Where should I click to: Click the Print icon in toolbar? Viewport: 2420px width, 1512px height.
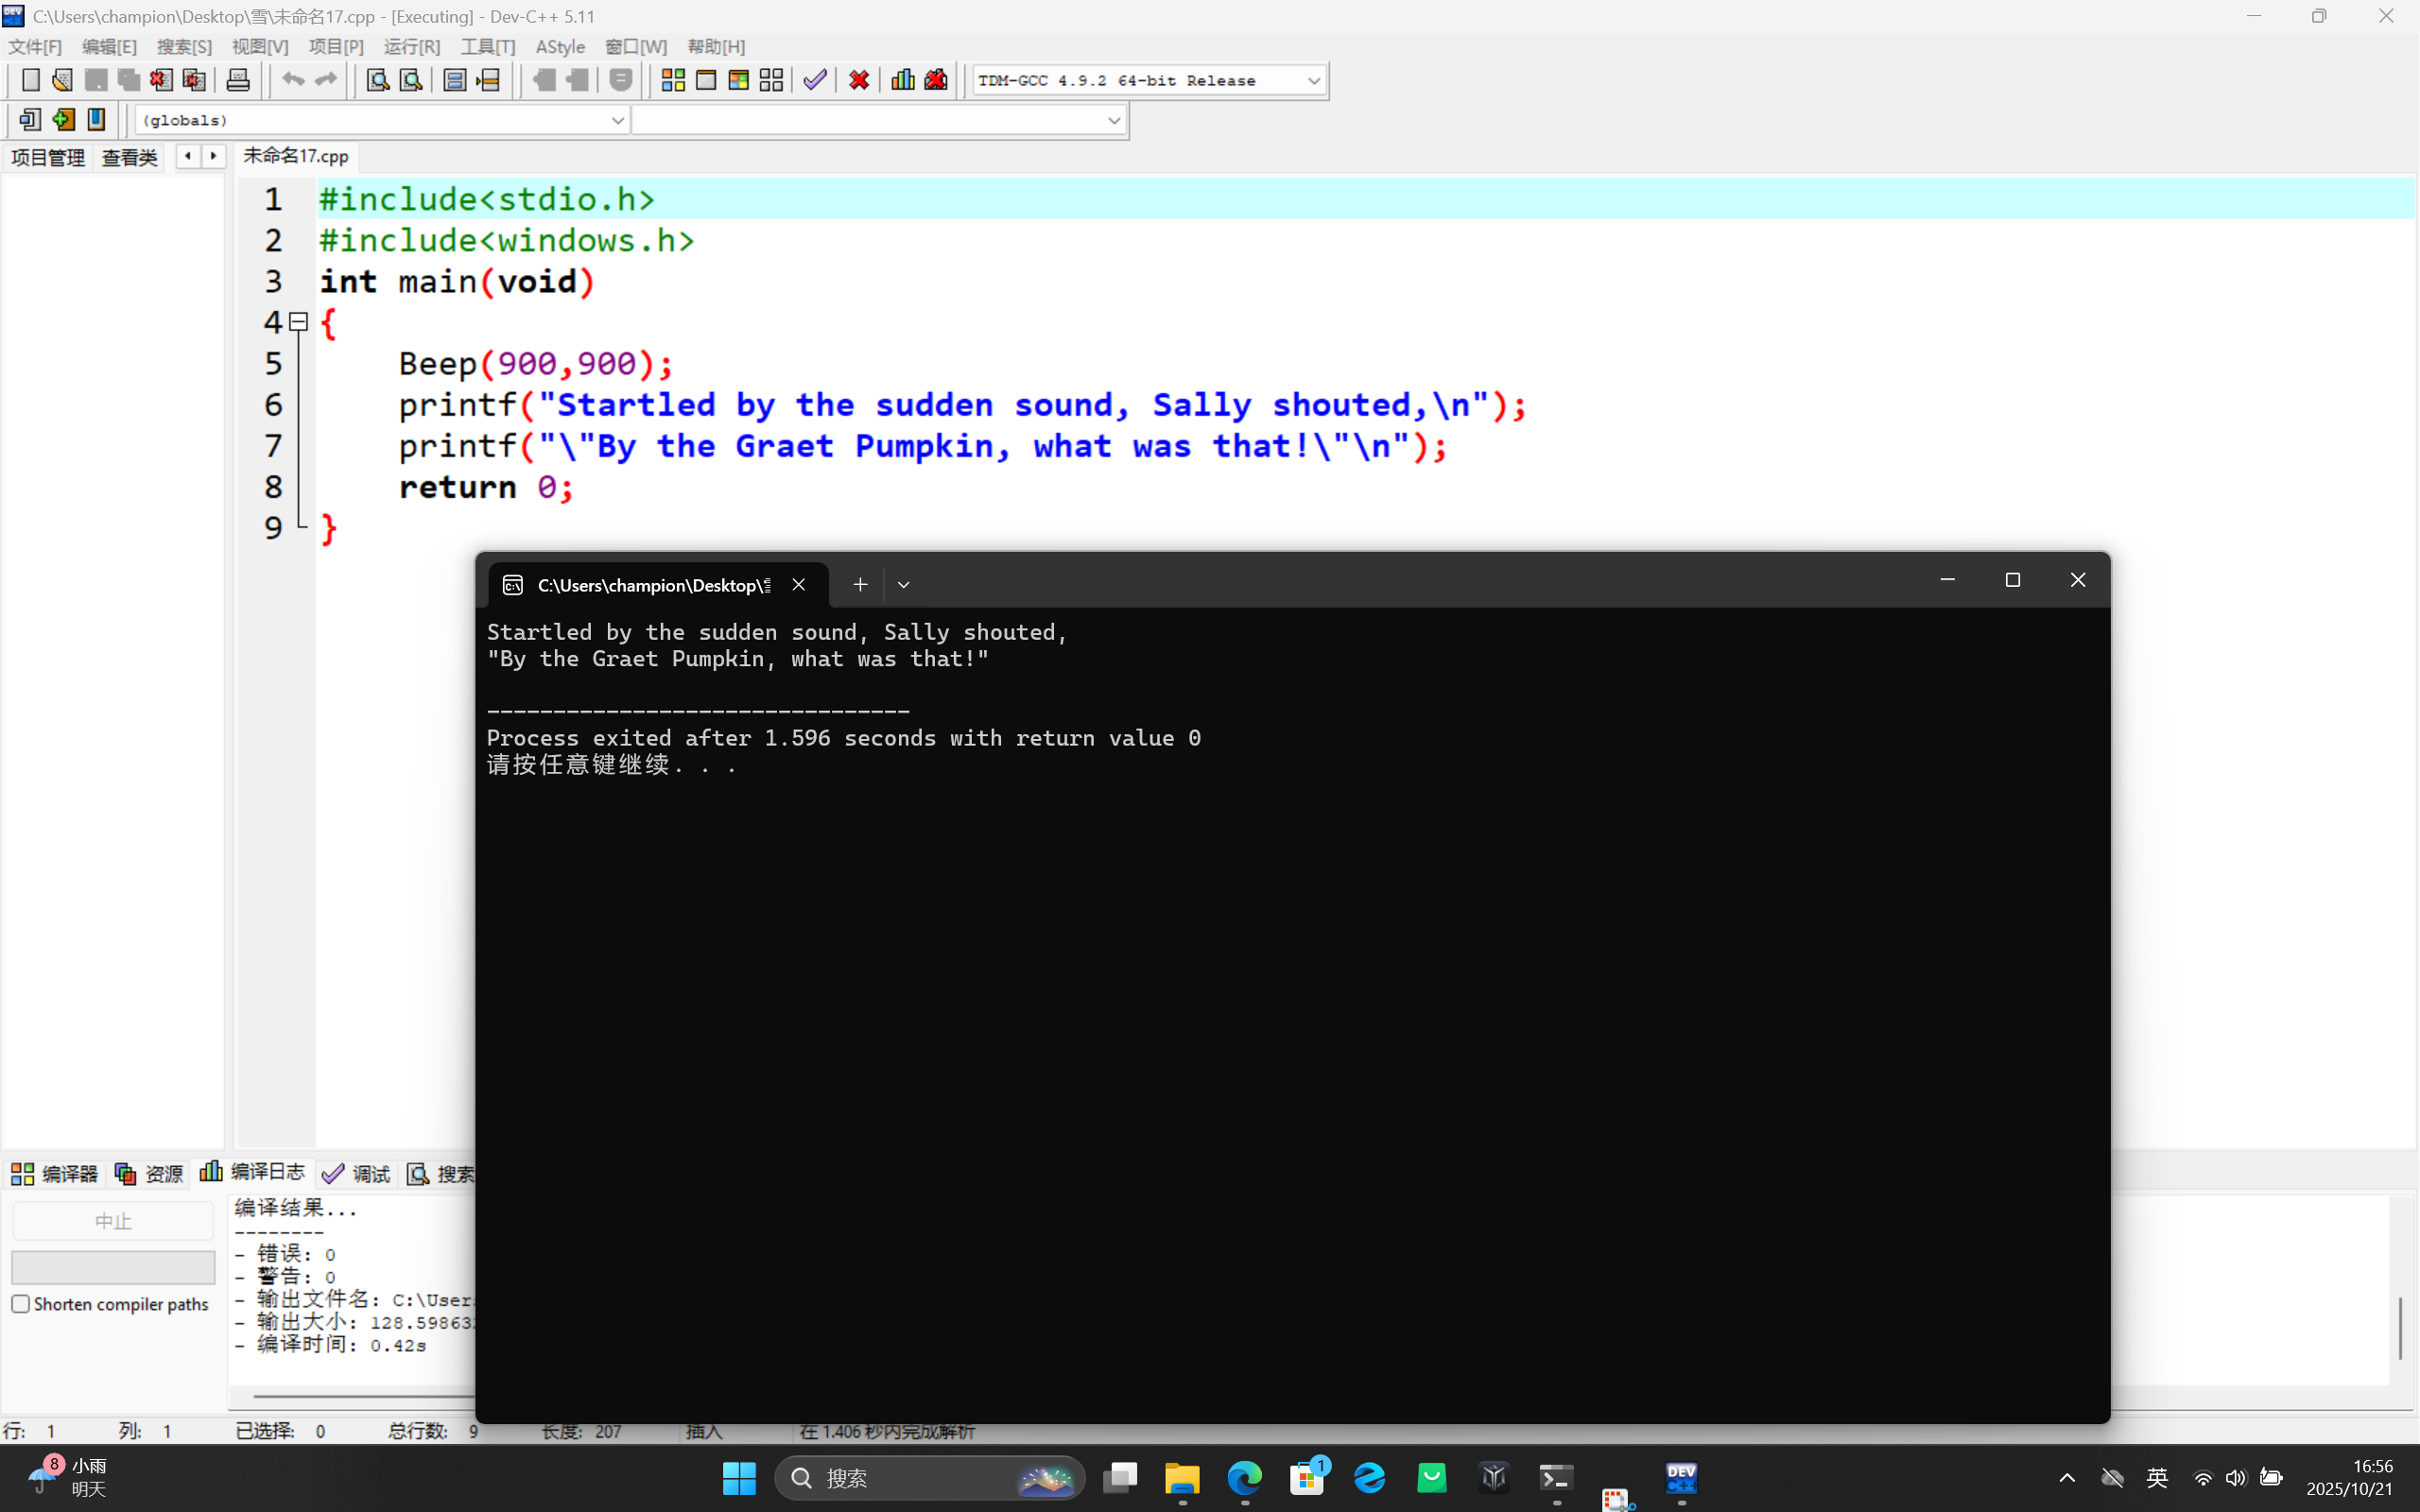(x=238, y=80)
